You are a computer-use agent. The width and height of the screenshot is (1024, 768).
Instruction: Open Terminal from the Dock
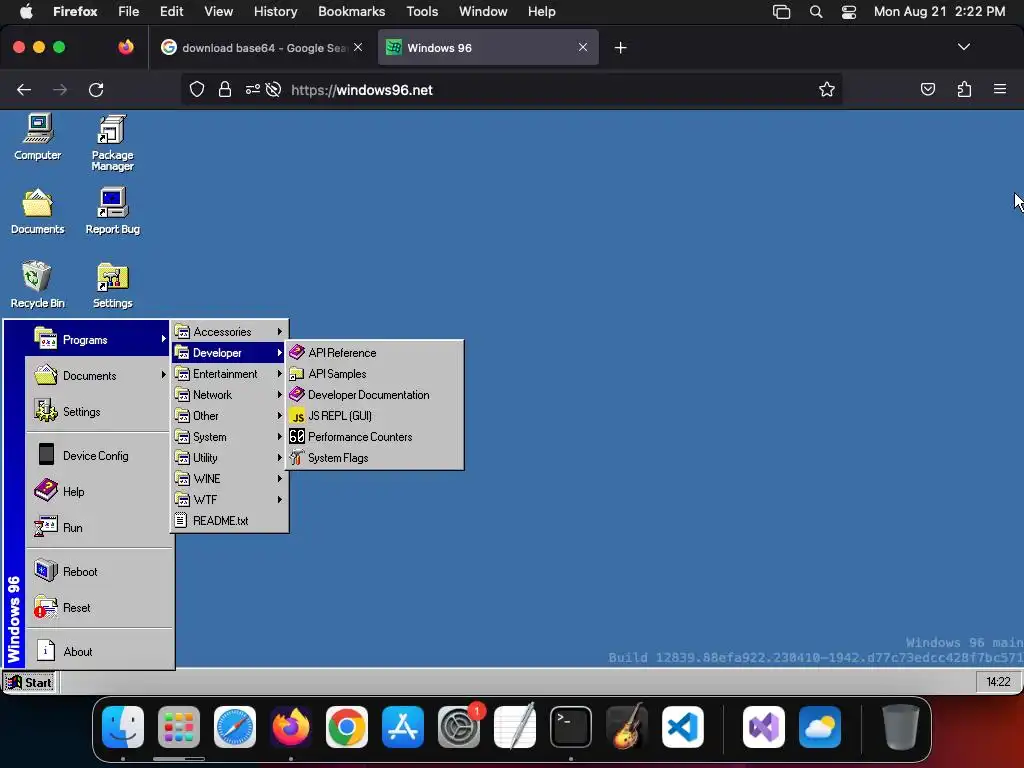(x=571, y=727)
